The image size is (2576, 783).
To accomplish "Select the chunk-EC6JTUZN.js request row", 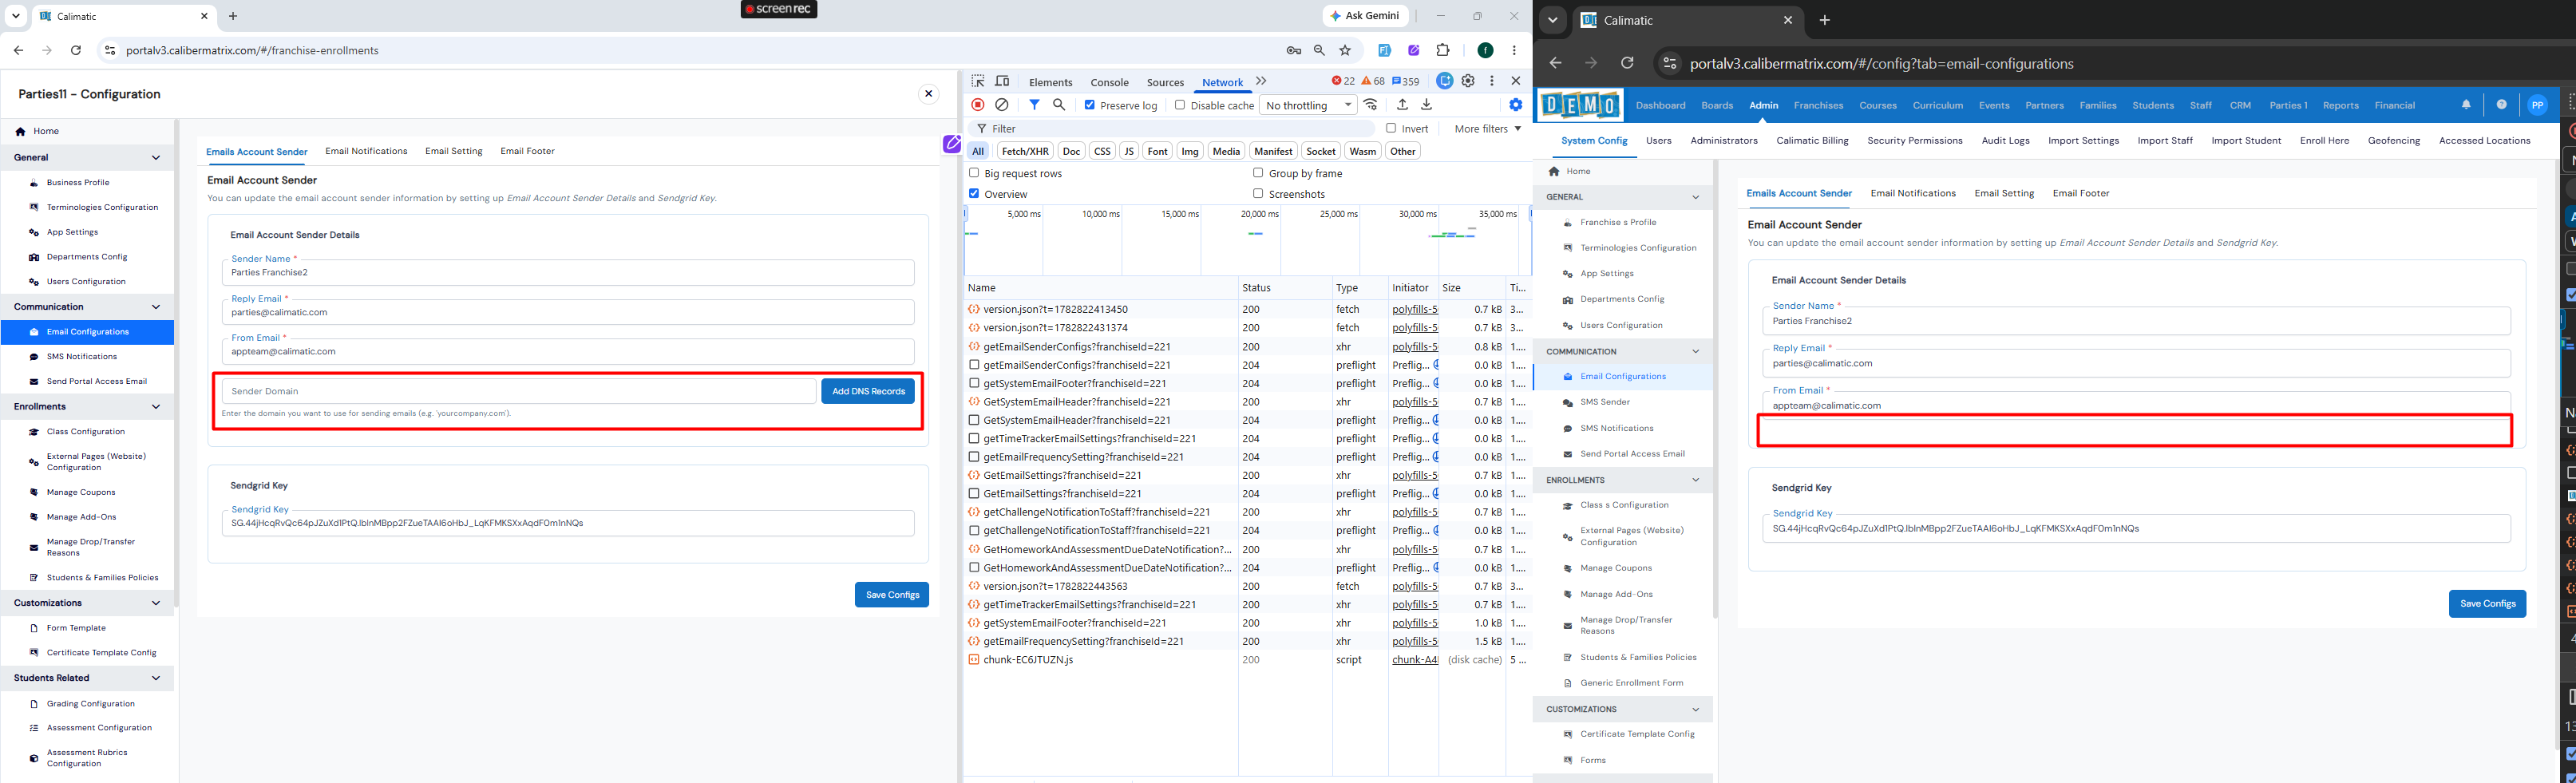I will tap(1246, 660).
